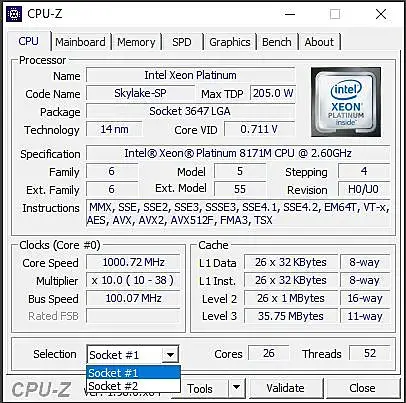The height and width of the screenshot is (403, 406).
Task: Click the Tools button
Action: [x=200, y=388]
